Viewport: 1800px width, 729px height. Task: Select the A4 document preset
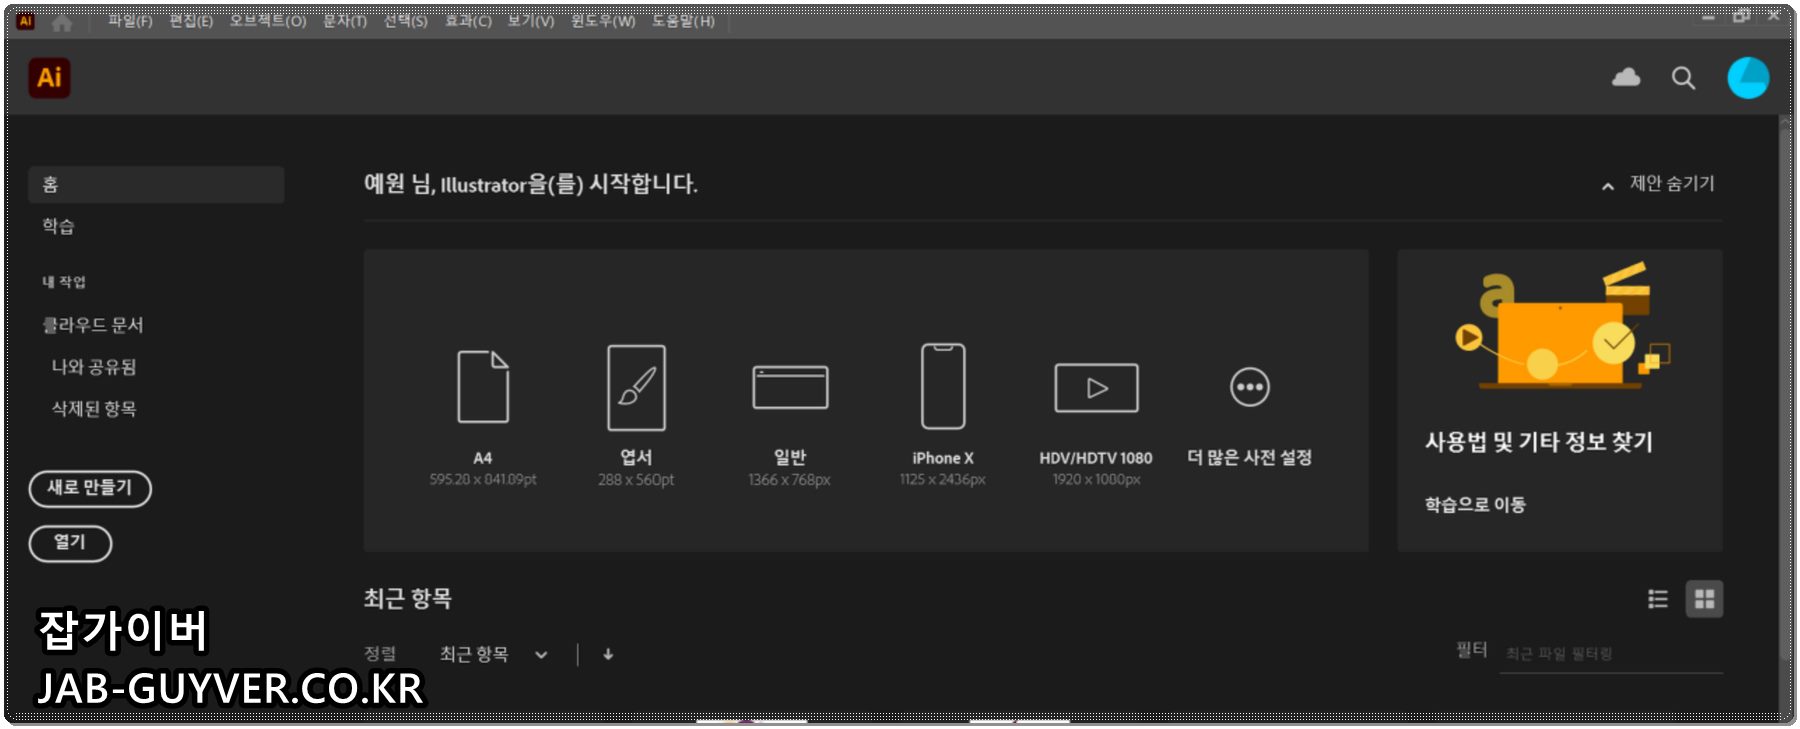[483, 417]
